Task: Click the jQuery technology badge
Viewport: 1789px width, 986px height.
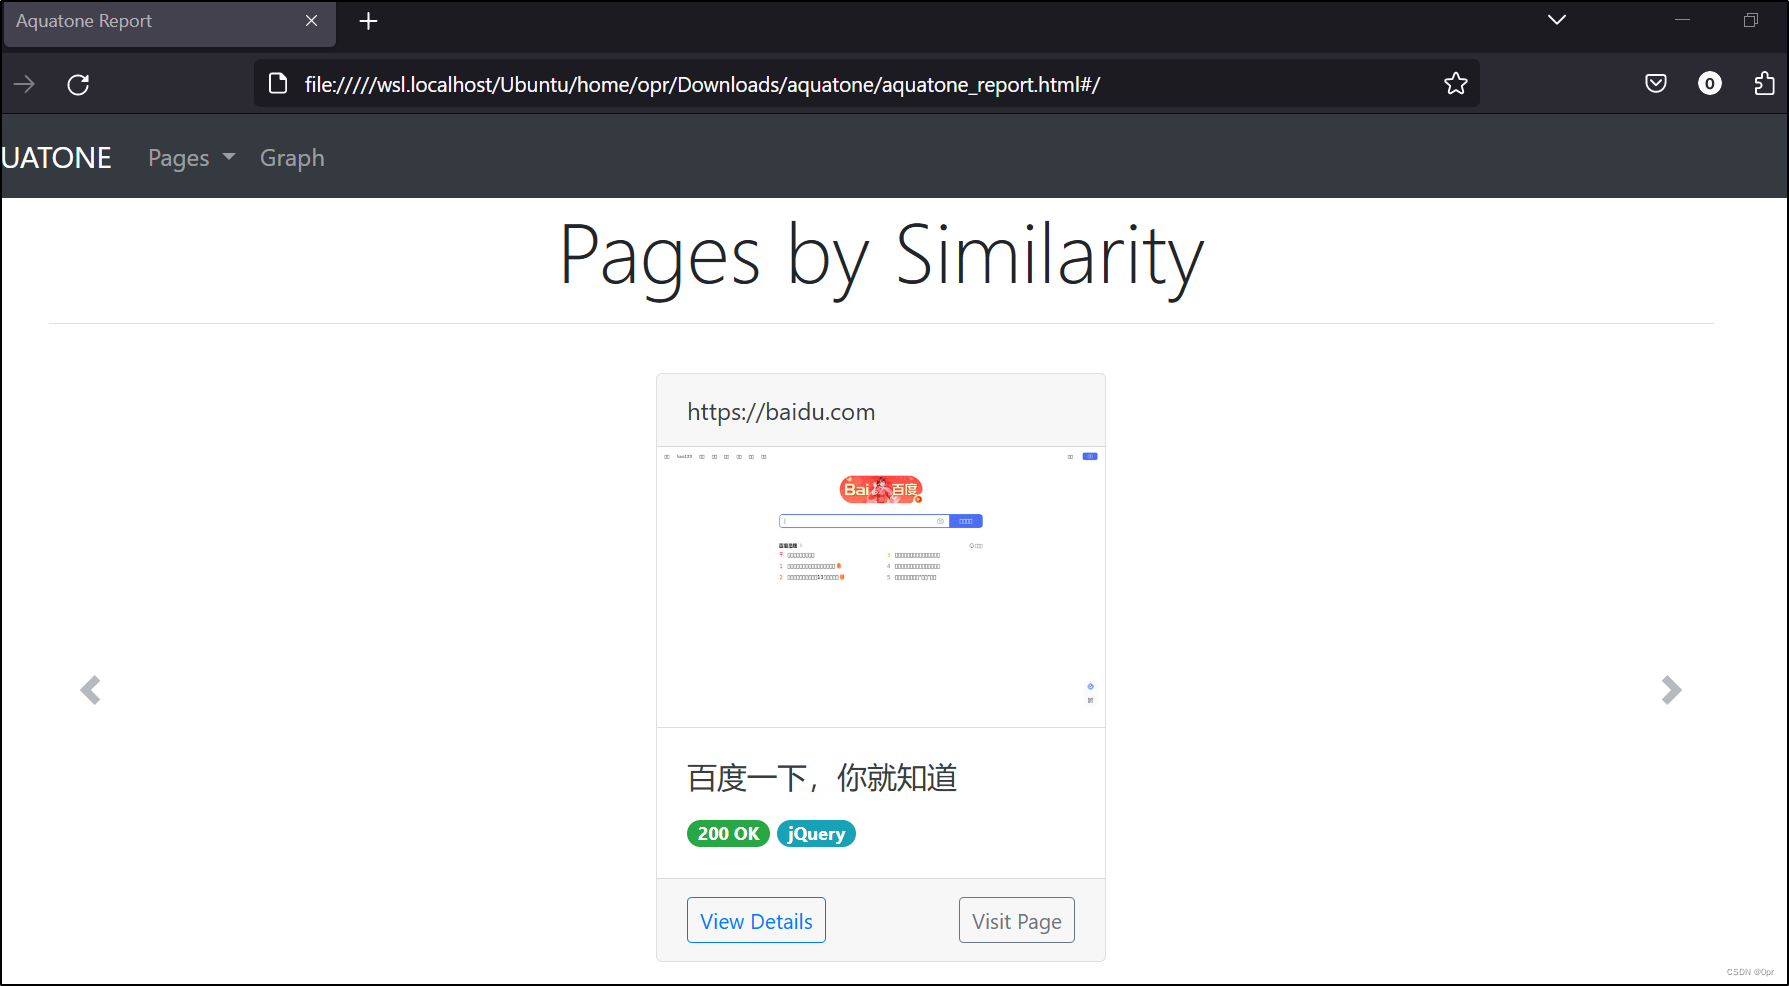Action: tap(816, 834)
